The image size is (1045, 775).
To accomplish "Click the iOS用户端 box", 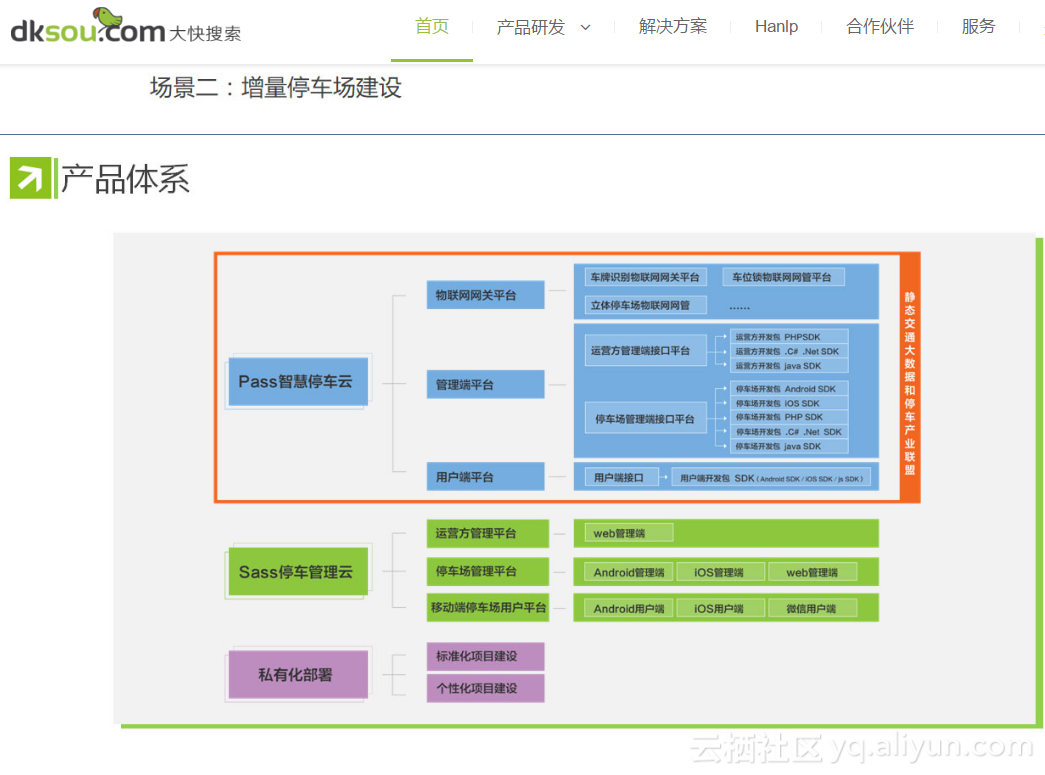I will [720, 608].
